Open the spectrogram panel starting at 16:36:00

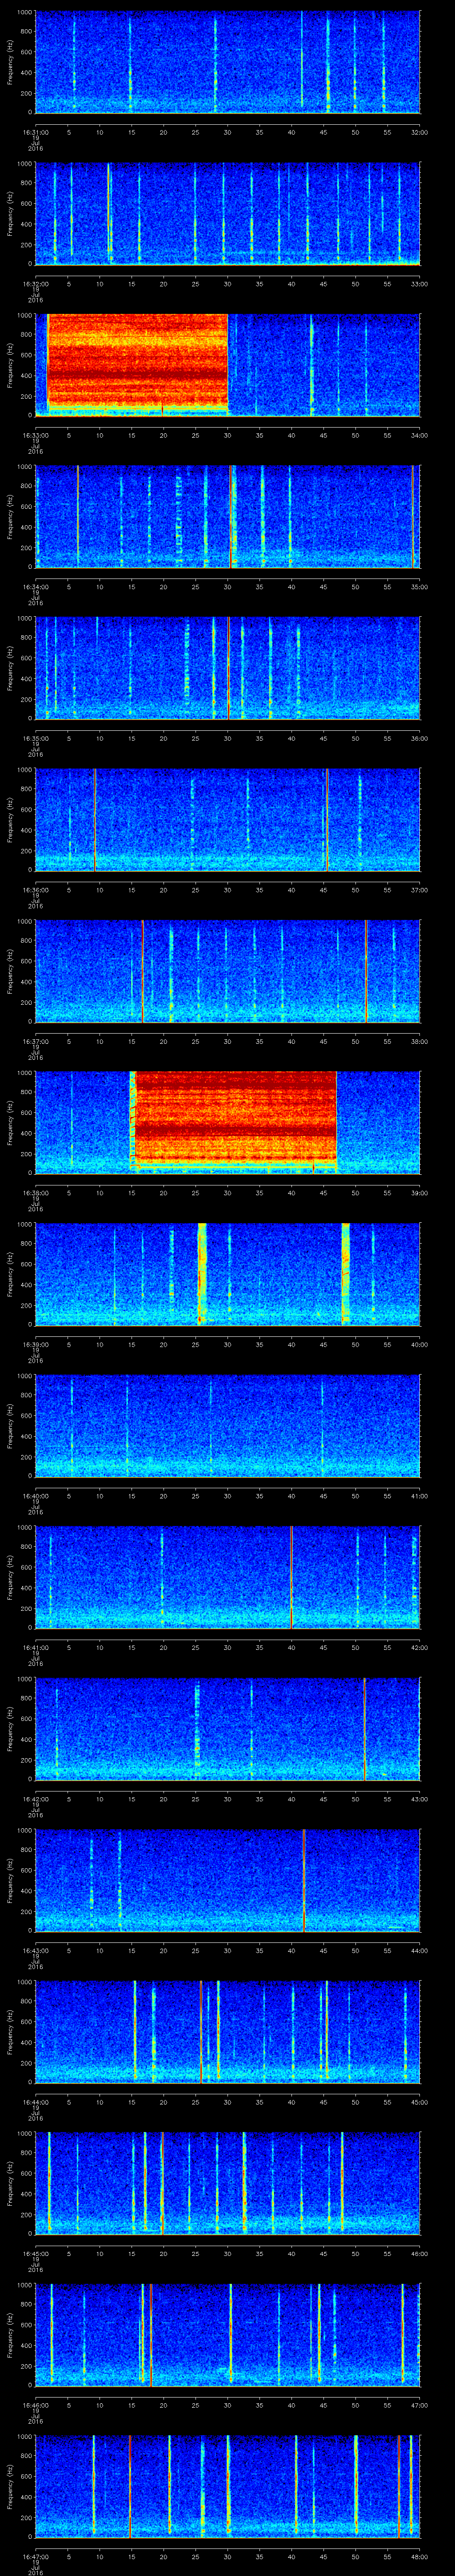(228, 819)
